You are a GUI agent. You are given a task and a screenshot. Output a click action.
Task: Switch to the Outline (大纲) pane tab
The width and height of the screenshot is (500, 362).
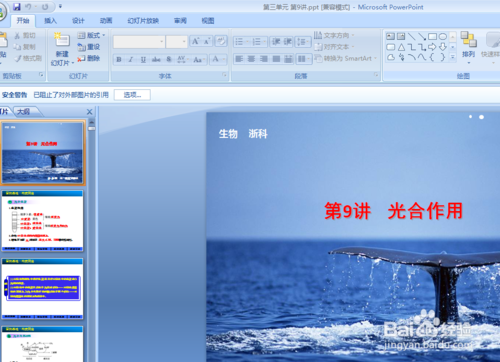24,112
